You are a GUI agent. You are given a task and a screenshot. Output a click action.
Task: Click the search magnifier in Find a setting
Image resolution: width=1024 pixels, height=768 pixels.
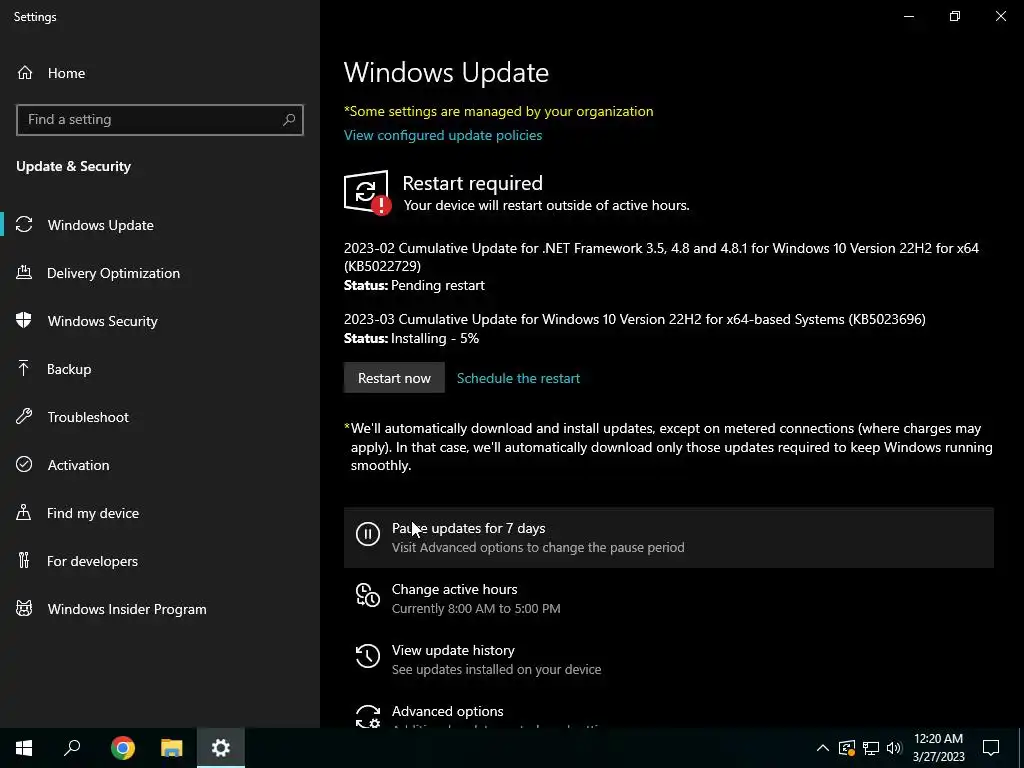pos(289,120)
